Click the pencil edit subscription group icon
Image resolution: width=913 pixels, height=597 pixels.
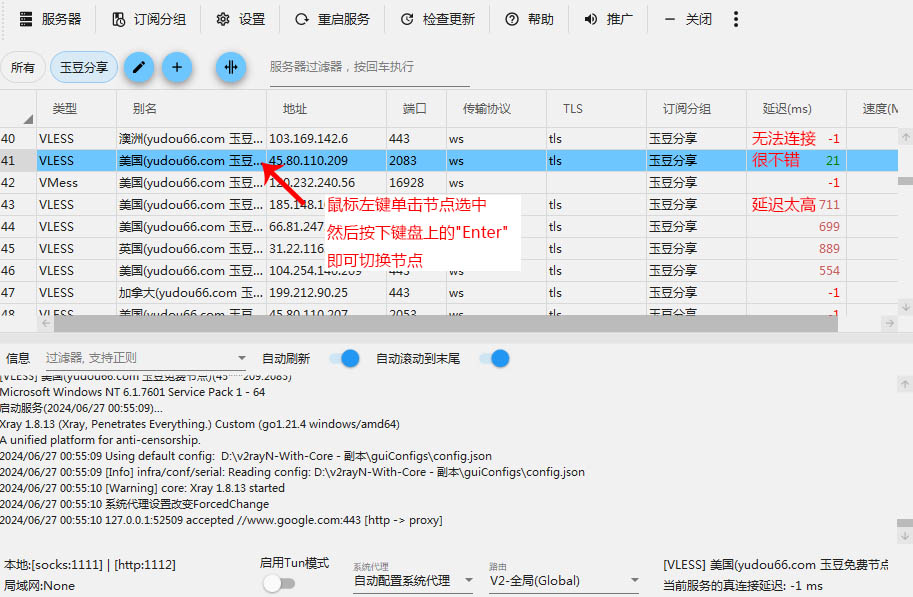point(139,67)
